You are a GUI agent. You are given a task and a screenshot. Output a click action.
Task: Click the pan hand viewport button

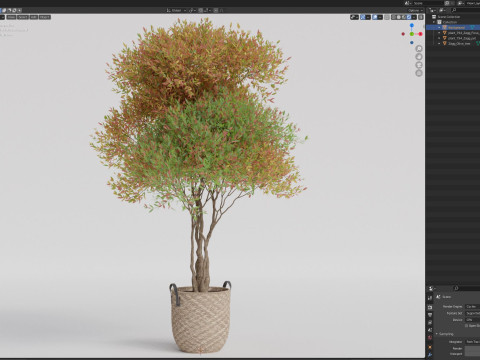point(419,57)
